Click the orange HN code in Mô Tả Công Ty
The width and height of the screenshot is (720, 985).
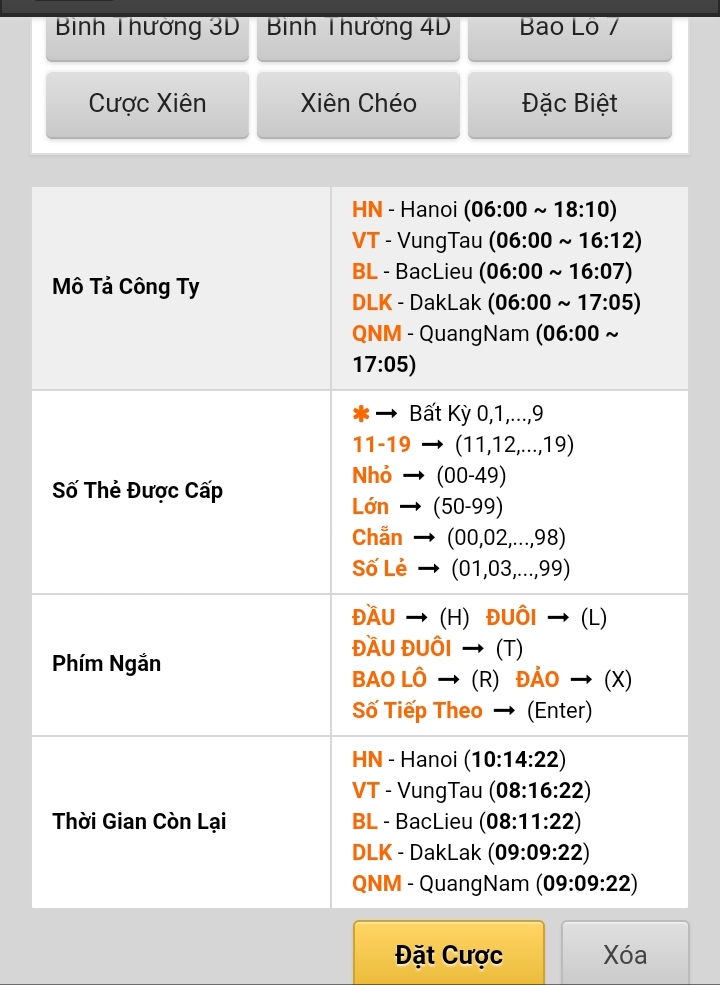[367, 210]
